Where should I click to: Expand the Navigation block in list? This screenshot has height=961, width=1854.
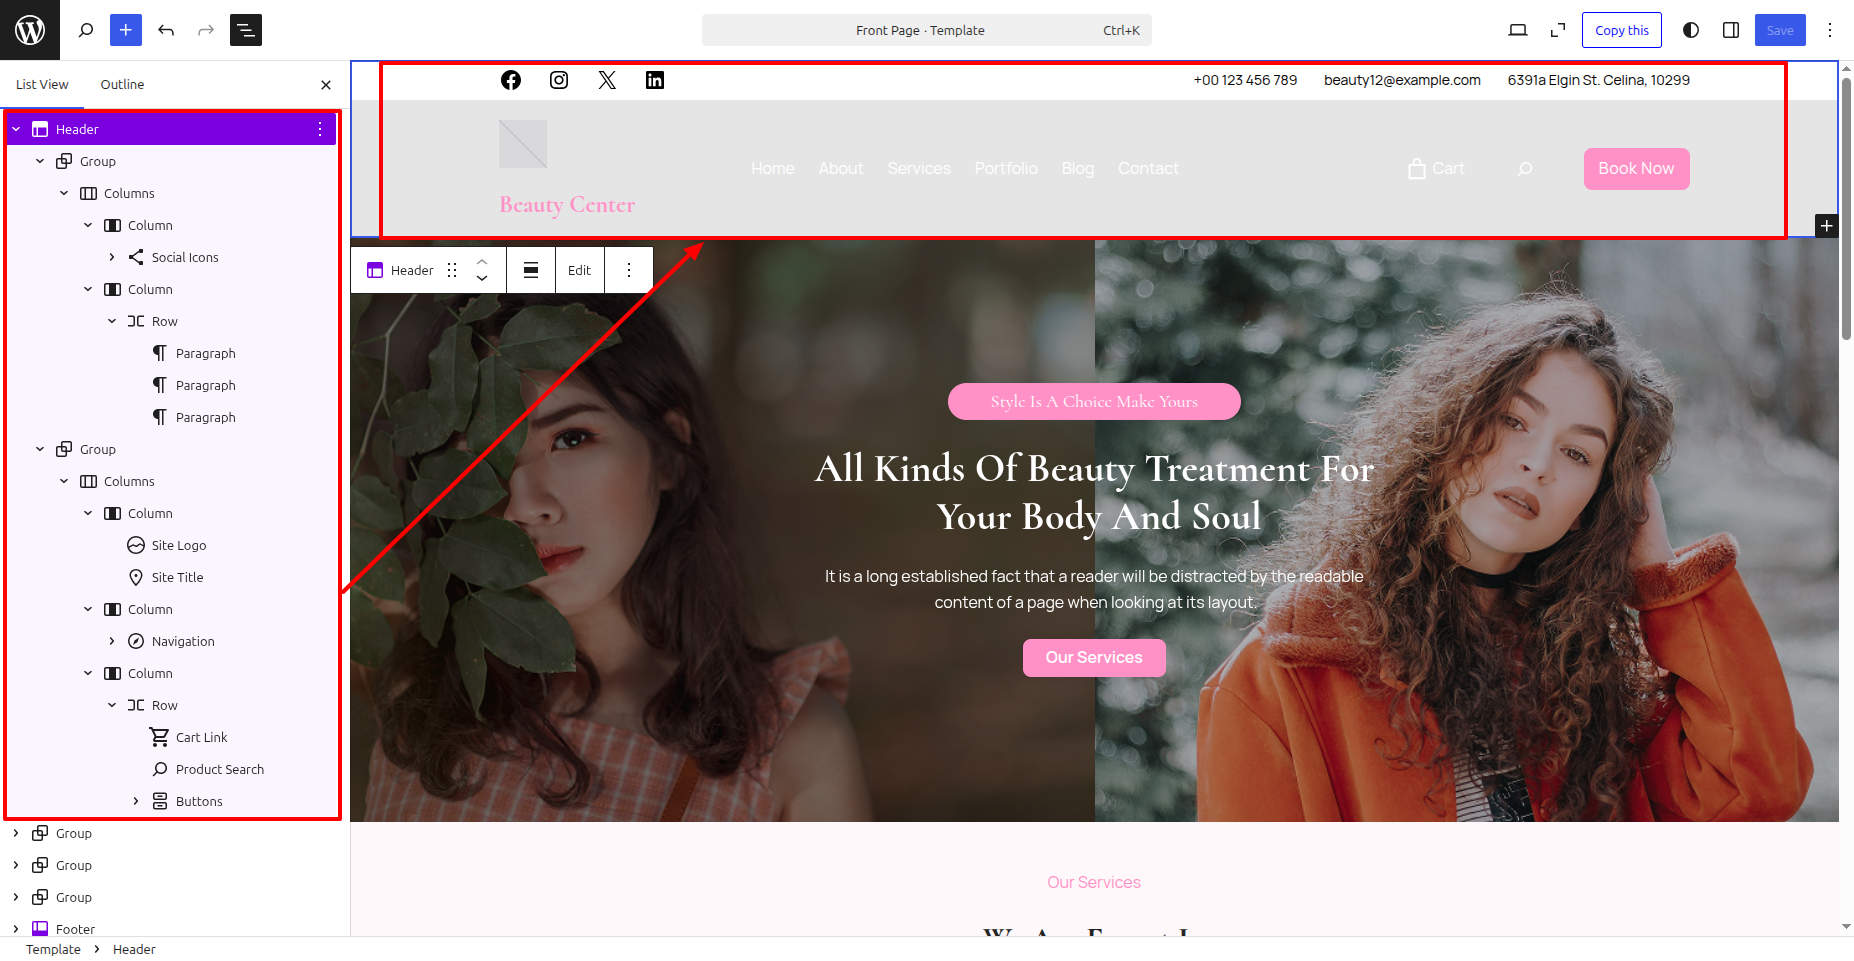(112, 641)
